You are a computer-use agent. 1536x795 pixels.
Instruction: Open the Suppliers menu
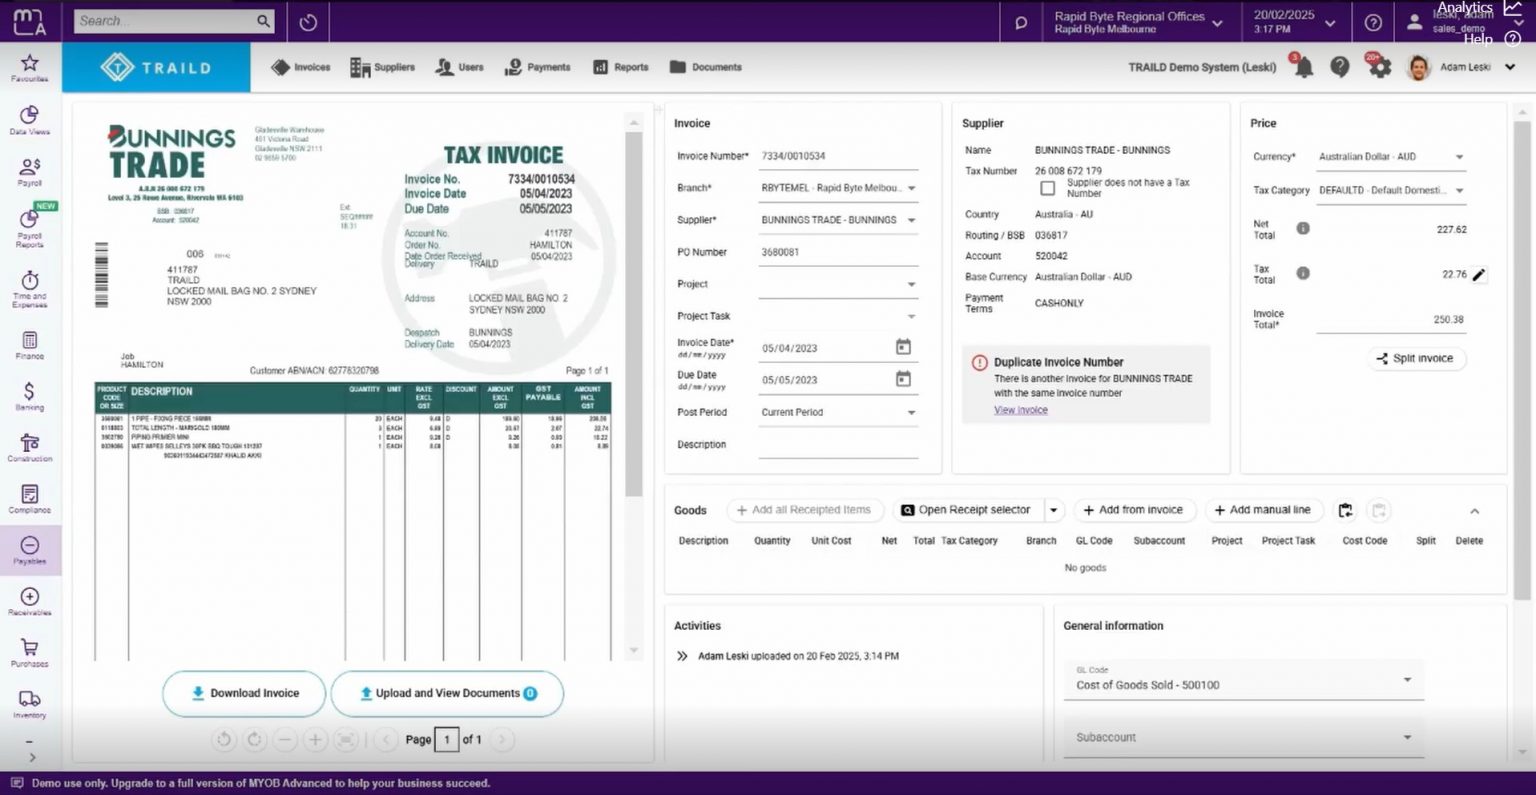pos(382,67)
